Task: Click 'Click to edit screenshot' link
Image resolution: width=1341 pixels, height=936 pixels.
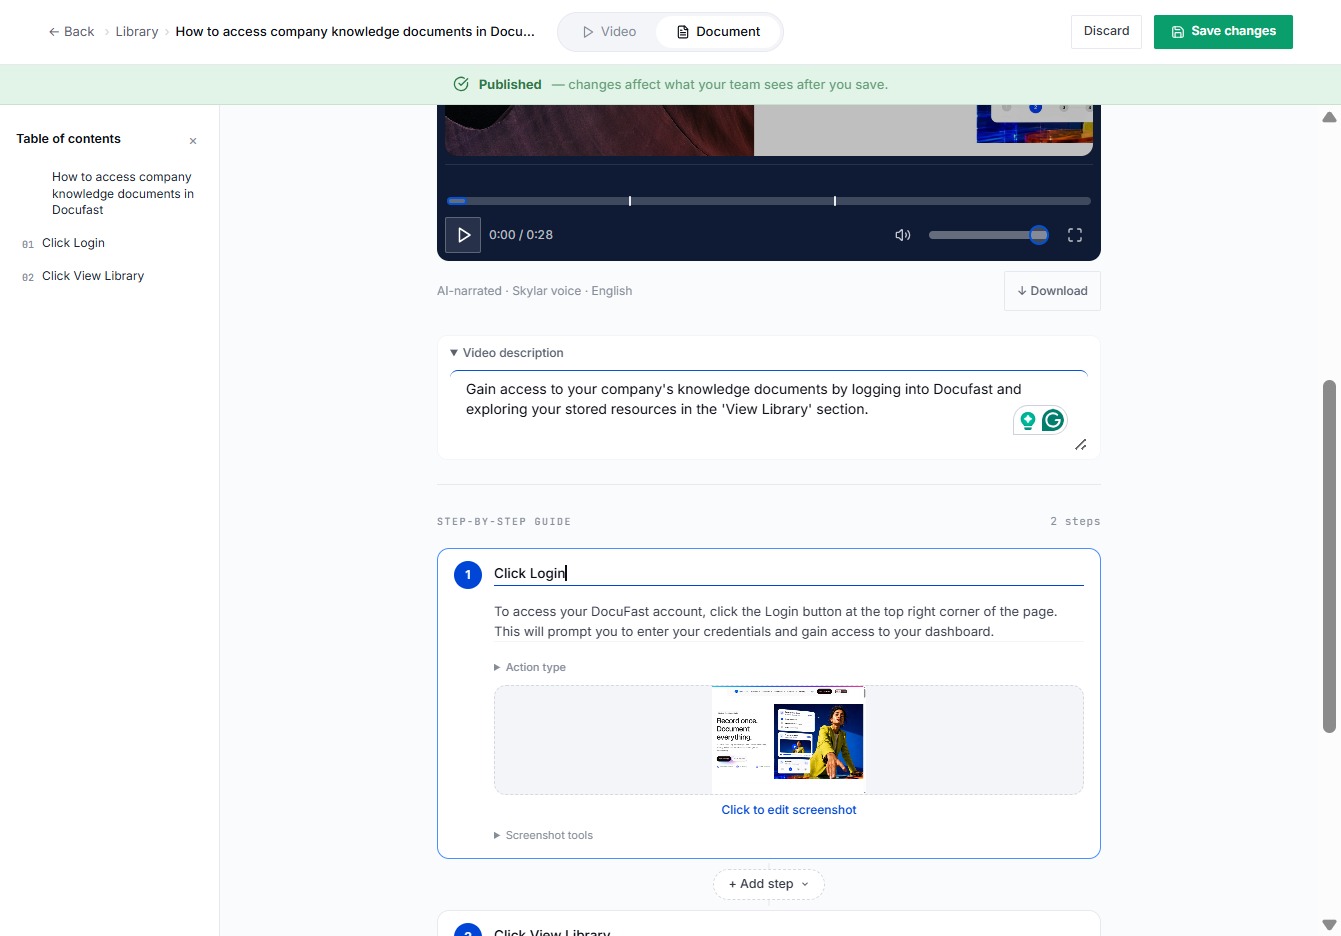Action: [789, 810]
